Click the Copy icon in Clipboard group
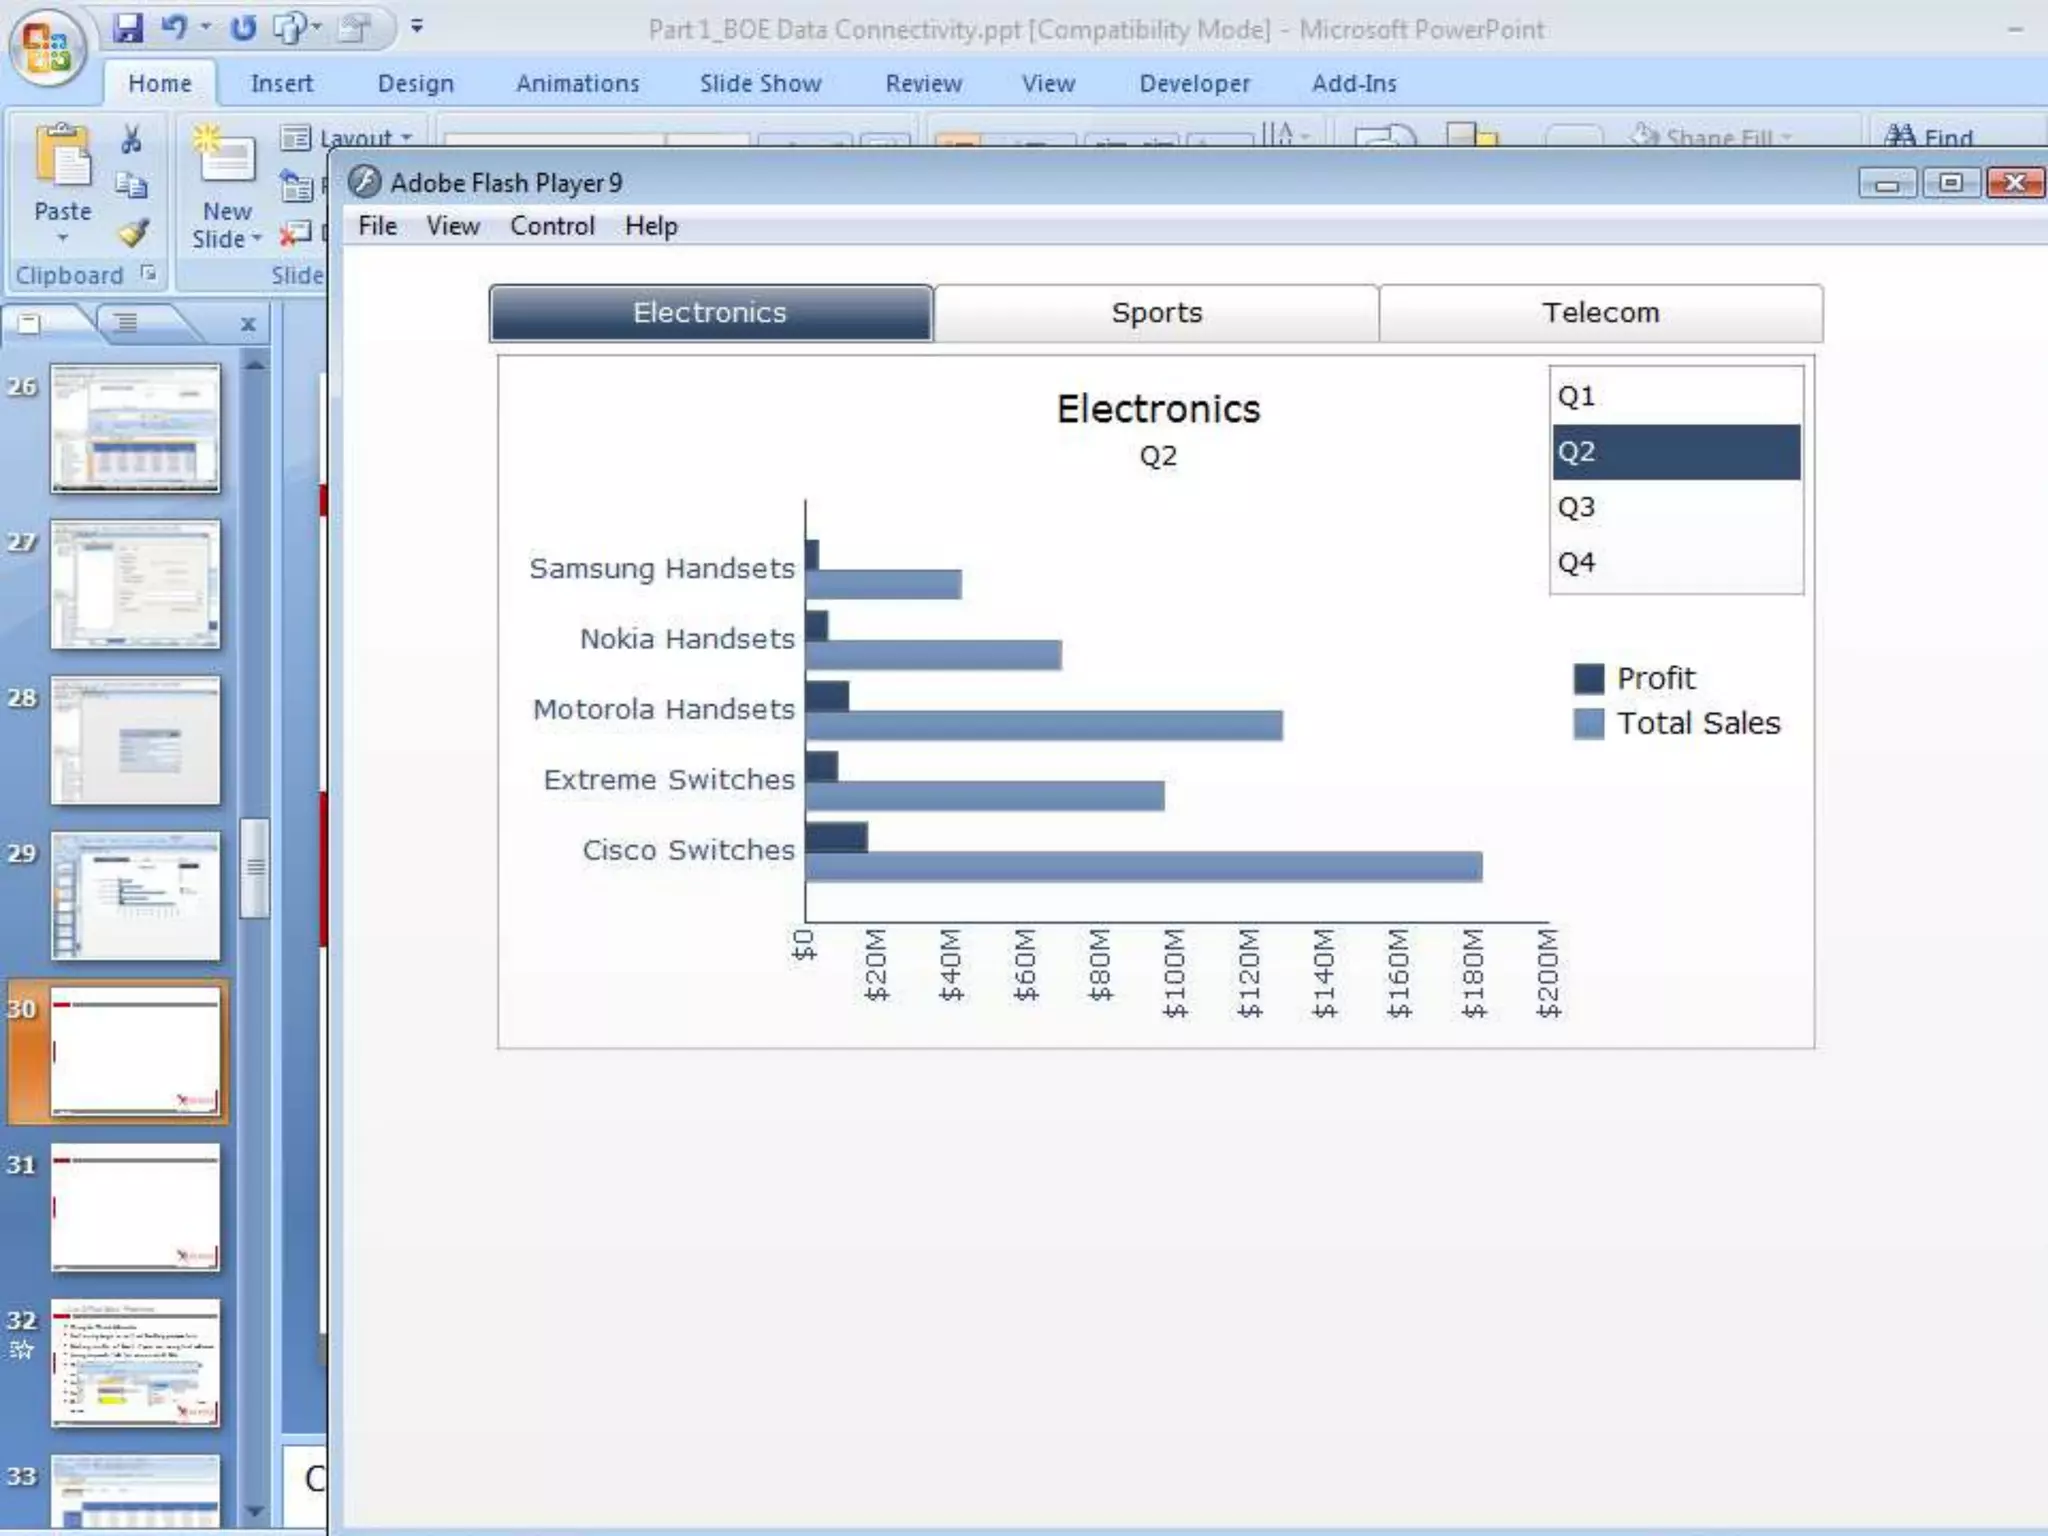 coord(131,185)
